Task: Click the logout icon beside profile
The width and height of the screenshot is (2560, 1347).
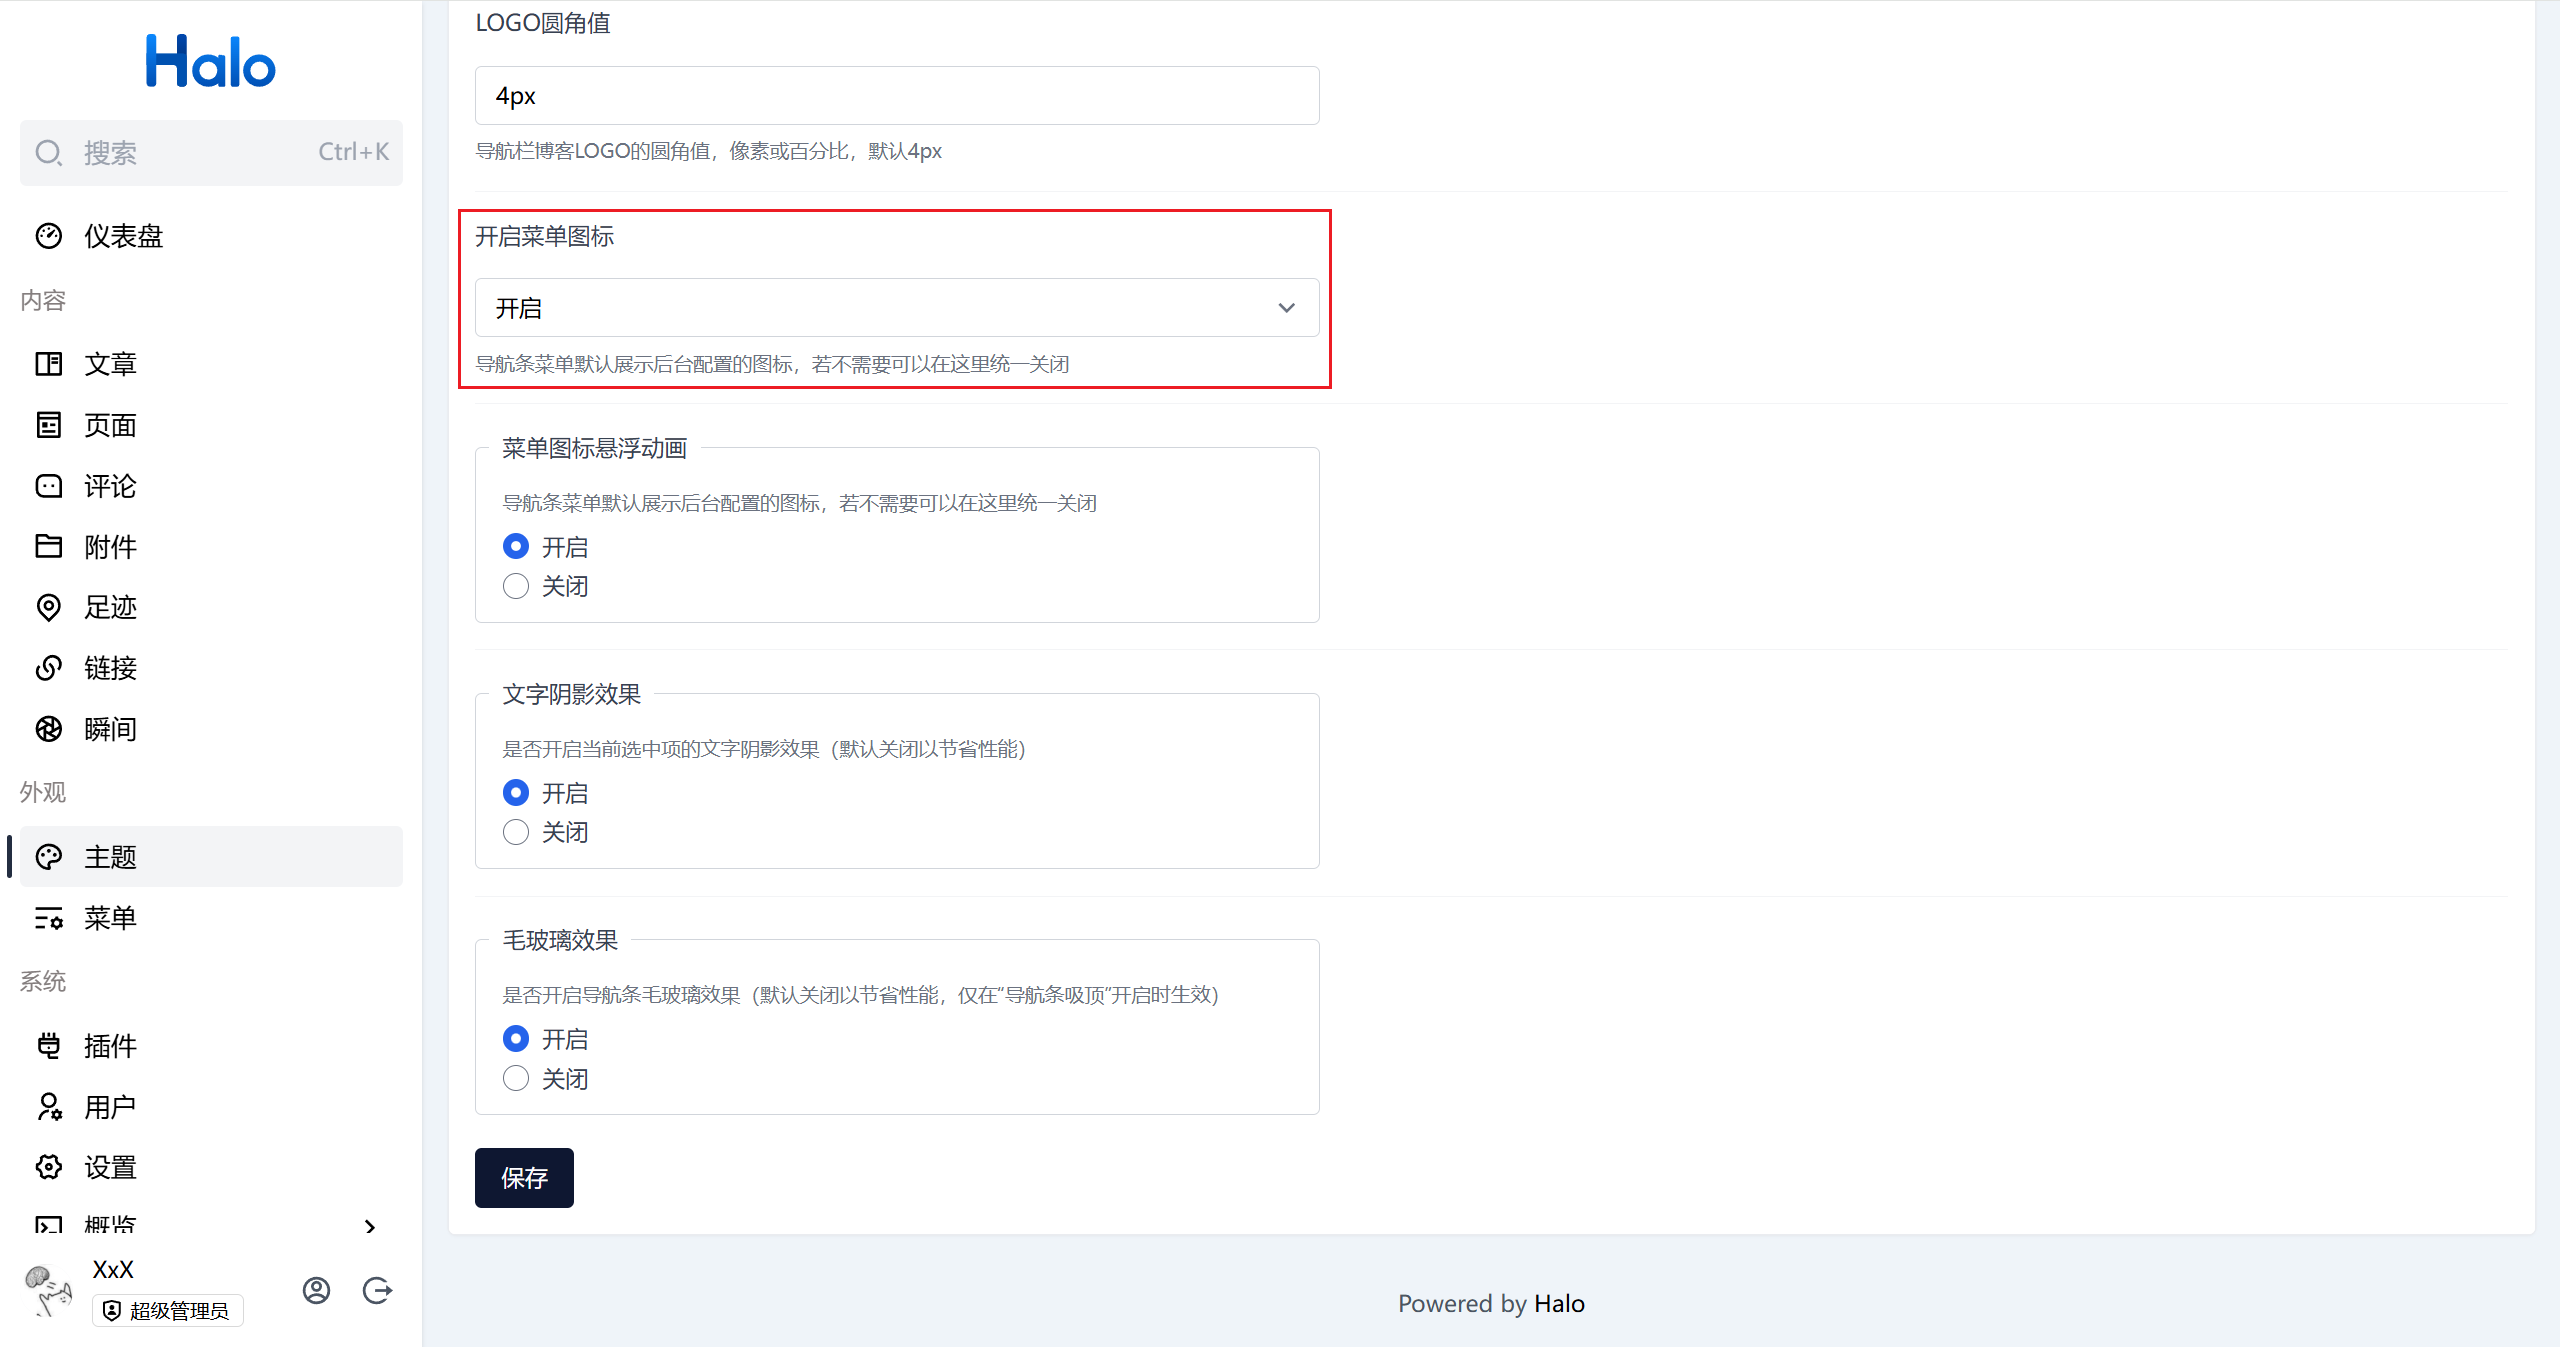Action: (377, 1291)
